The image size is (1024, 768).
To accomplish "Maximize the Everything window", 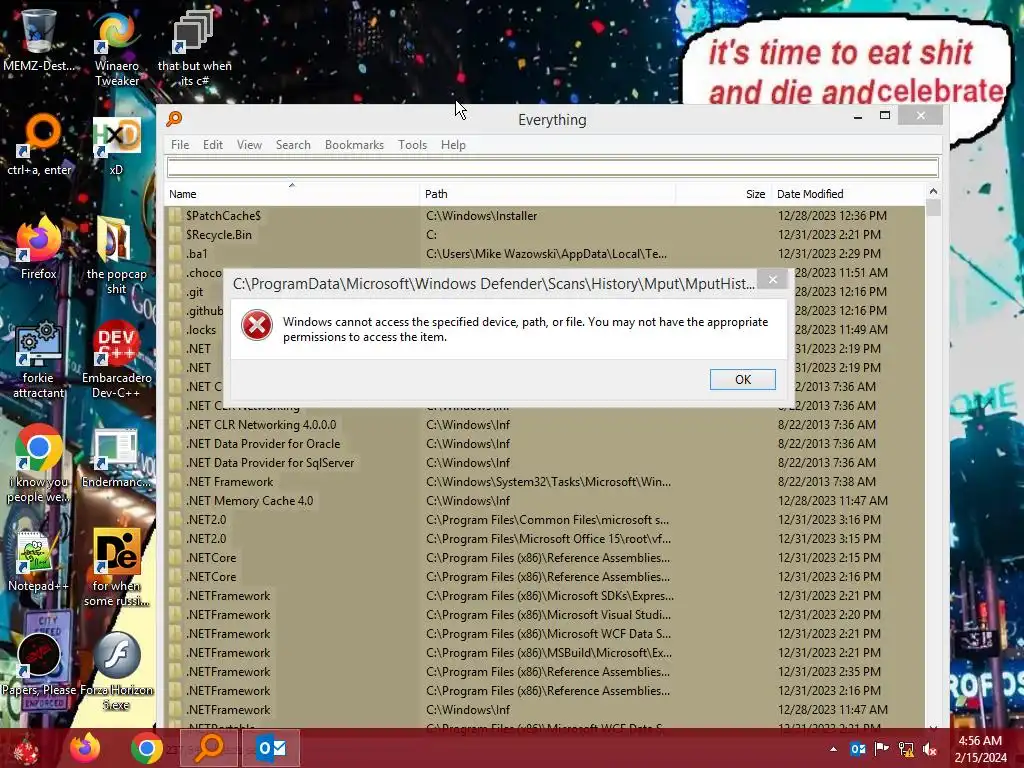I will click(x=885, y=116).
